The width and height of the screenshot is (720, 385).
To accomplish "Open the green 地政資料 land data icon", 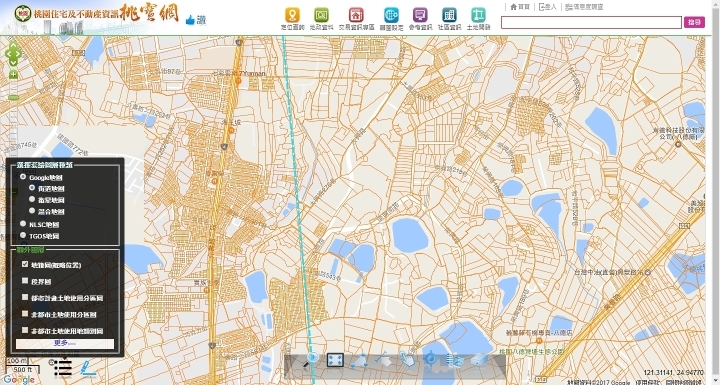I will tap(321, 15).
